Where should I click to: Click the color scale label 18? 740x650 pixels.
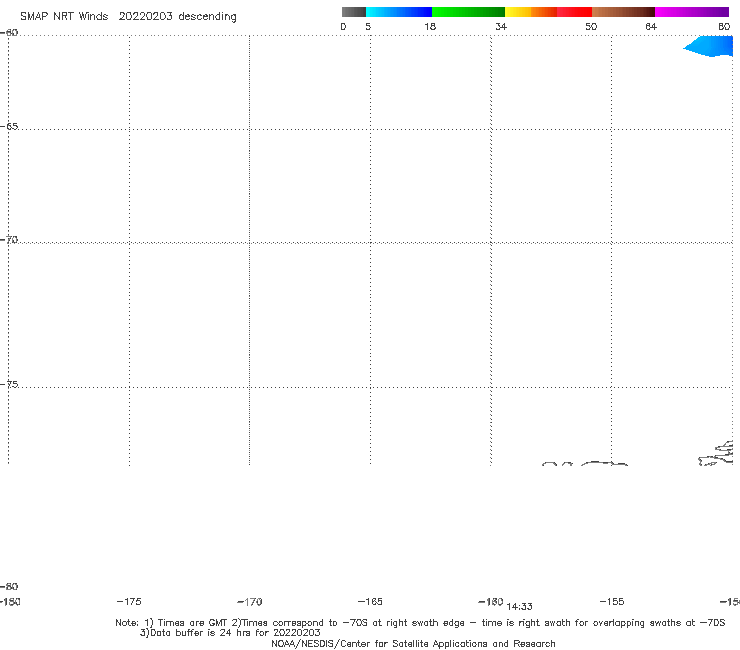tap(430, 26)
